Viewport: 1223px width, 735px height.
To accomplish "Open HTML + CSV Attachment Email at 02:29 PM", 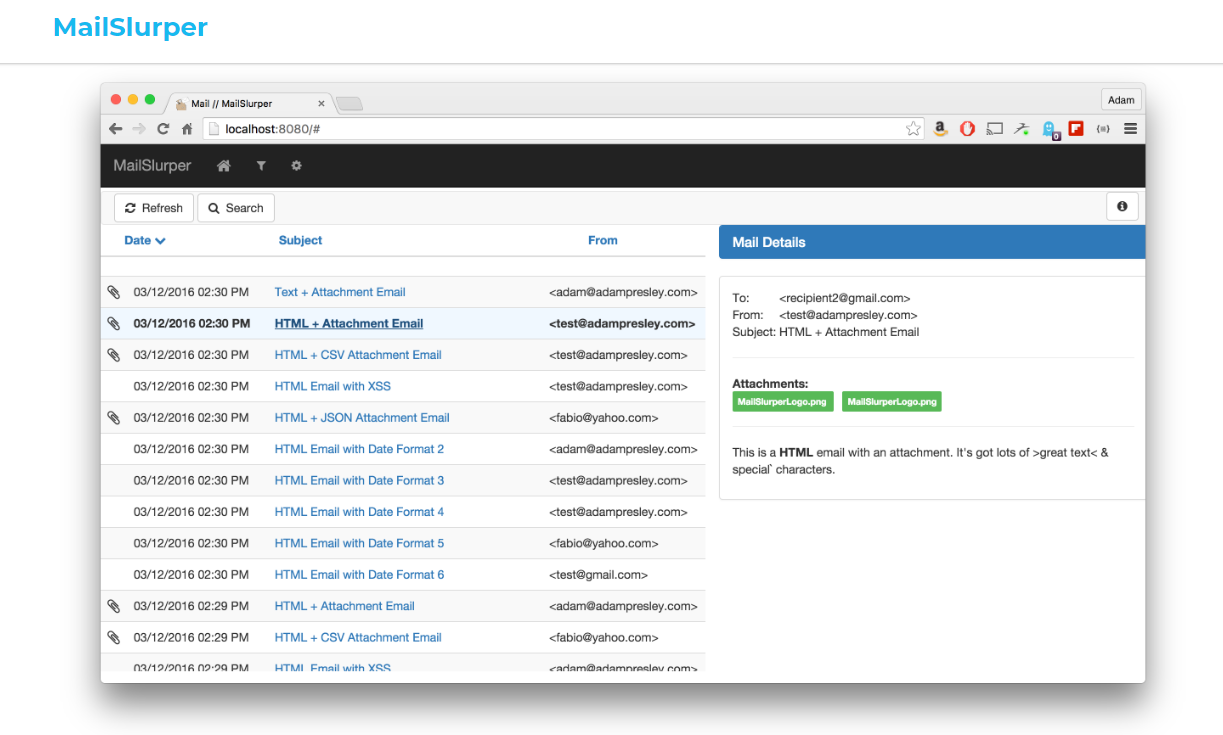I will 358,637.
